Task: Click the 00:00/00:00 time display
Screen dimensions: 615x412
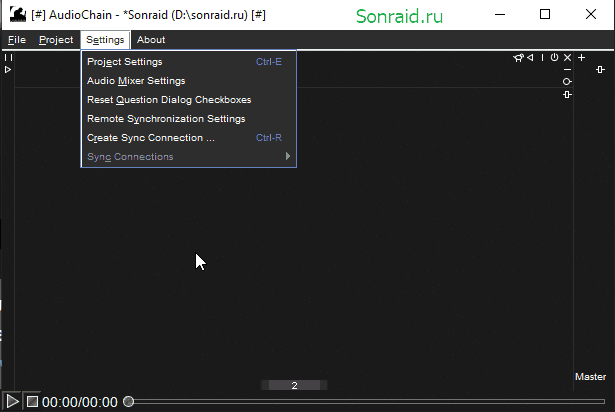Action: pyautogui.click(x=80, y=402)
